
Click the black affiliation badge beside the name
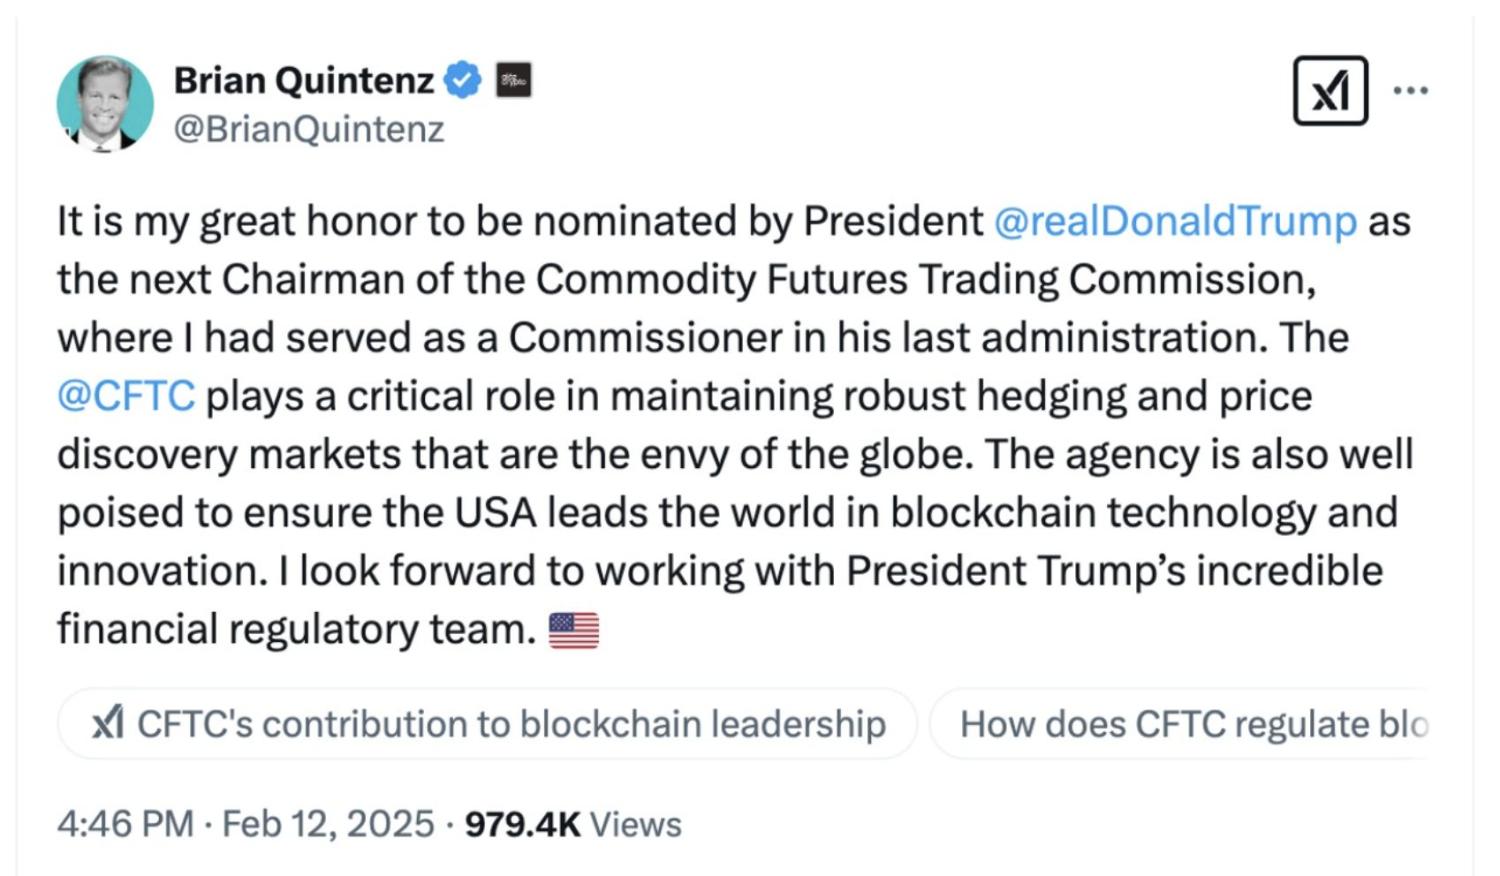click(514, 80)
